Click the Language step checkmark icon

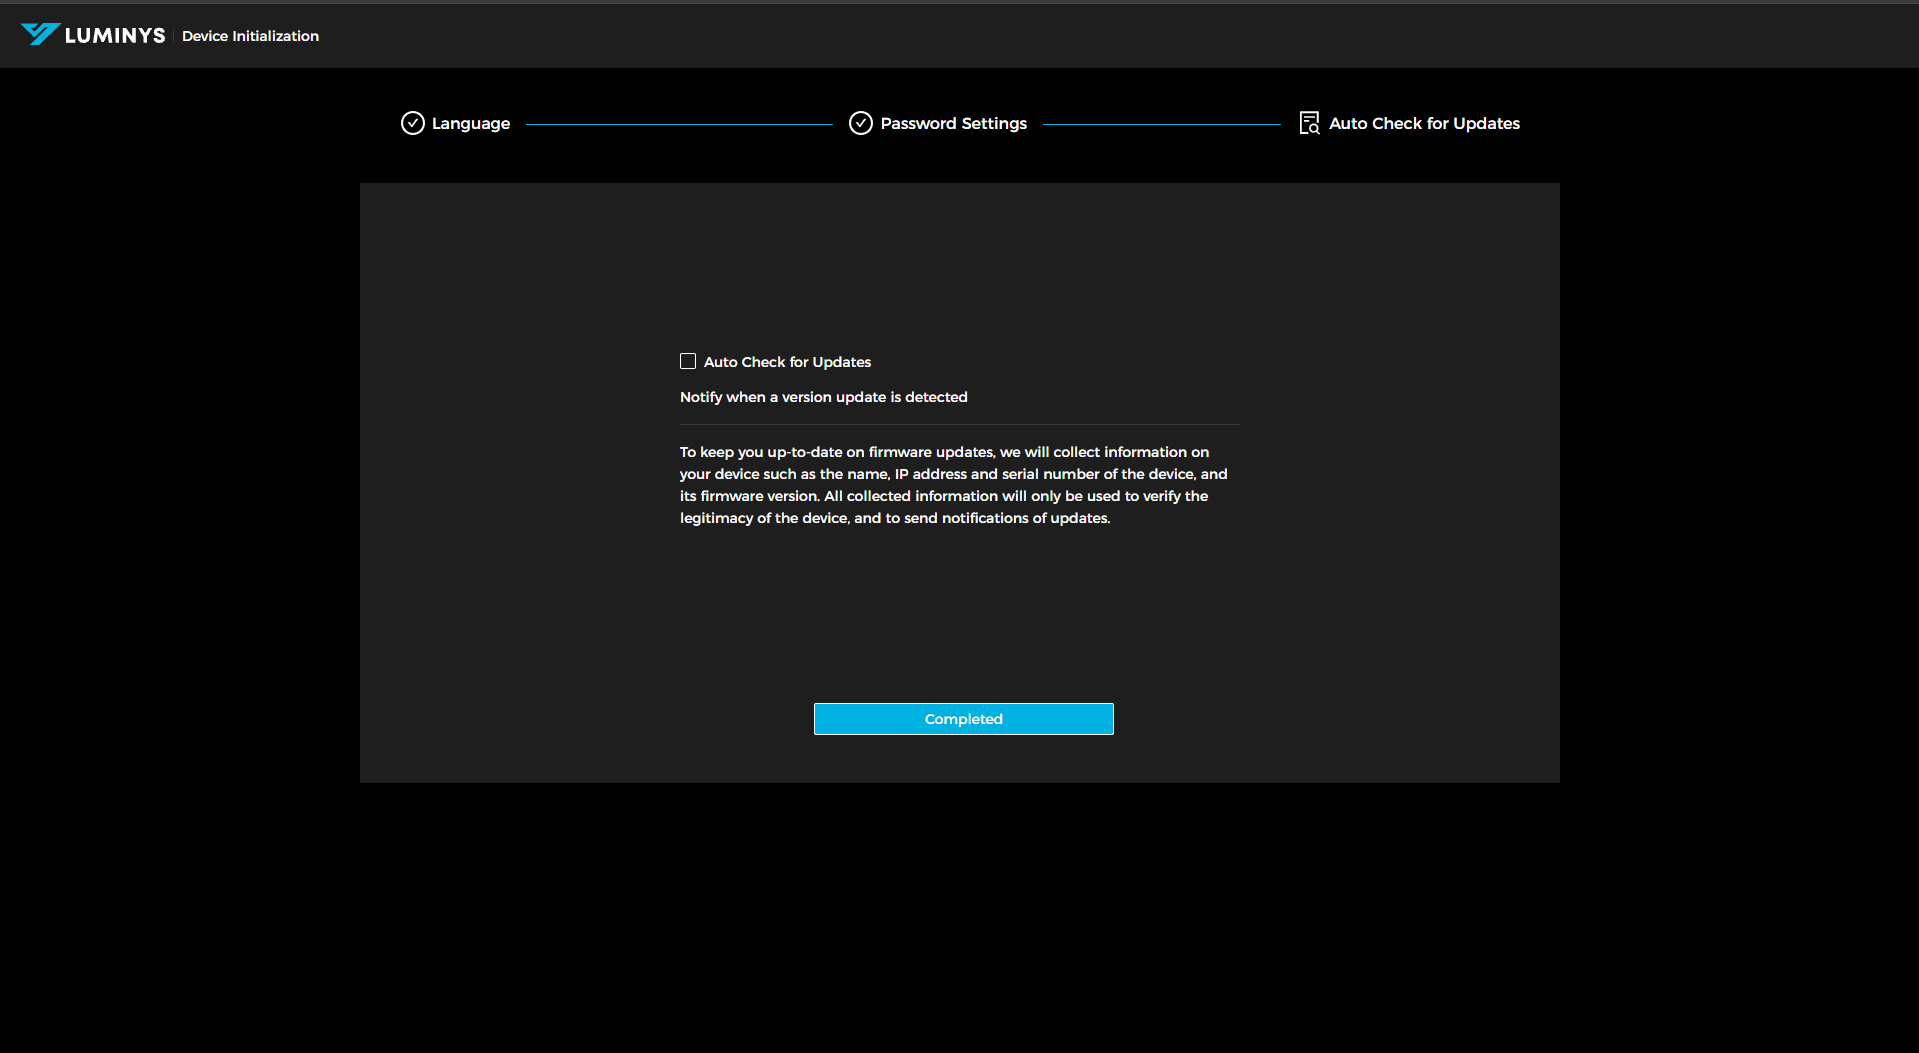point(413,123)
